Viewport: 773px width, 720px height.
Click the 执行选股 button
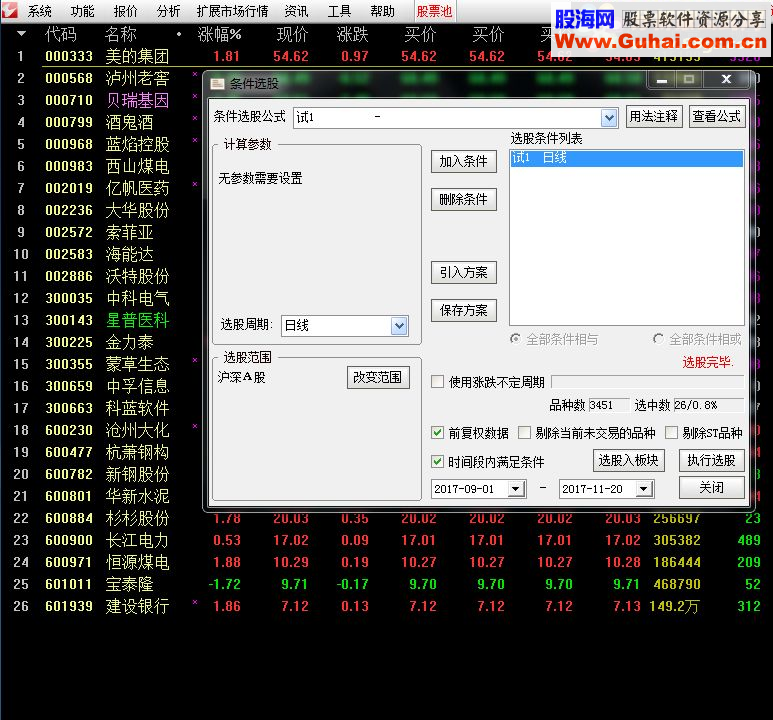tap(711, 460)
